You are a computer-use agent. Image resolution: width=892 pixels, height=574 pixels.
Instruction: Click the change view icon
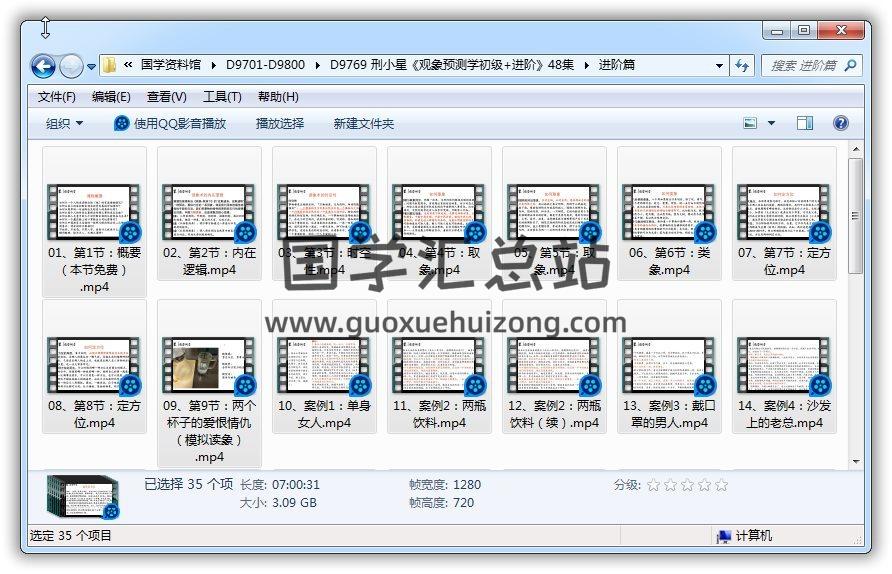click(x=751, y=123)
